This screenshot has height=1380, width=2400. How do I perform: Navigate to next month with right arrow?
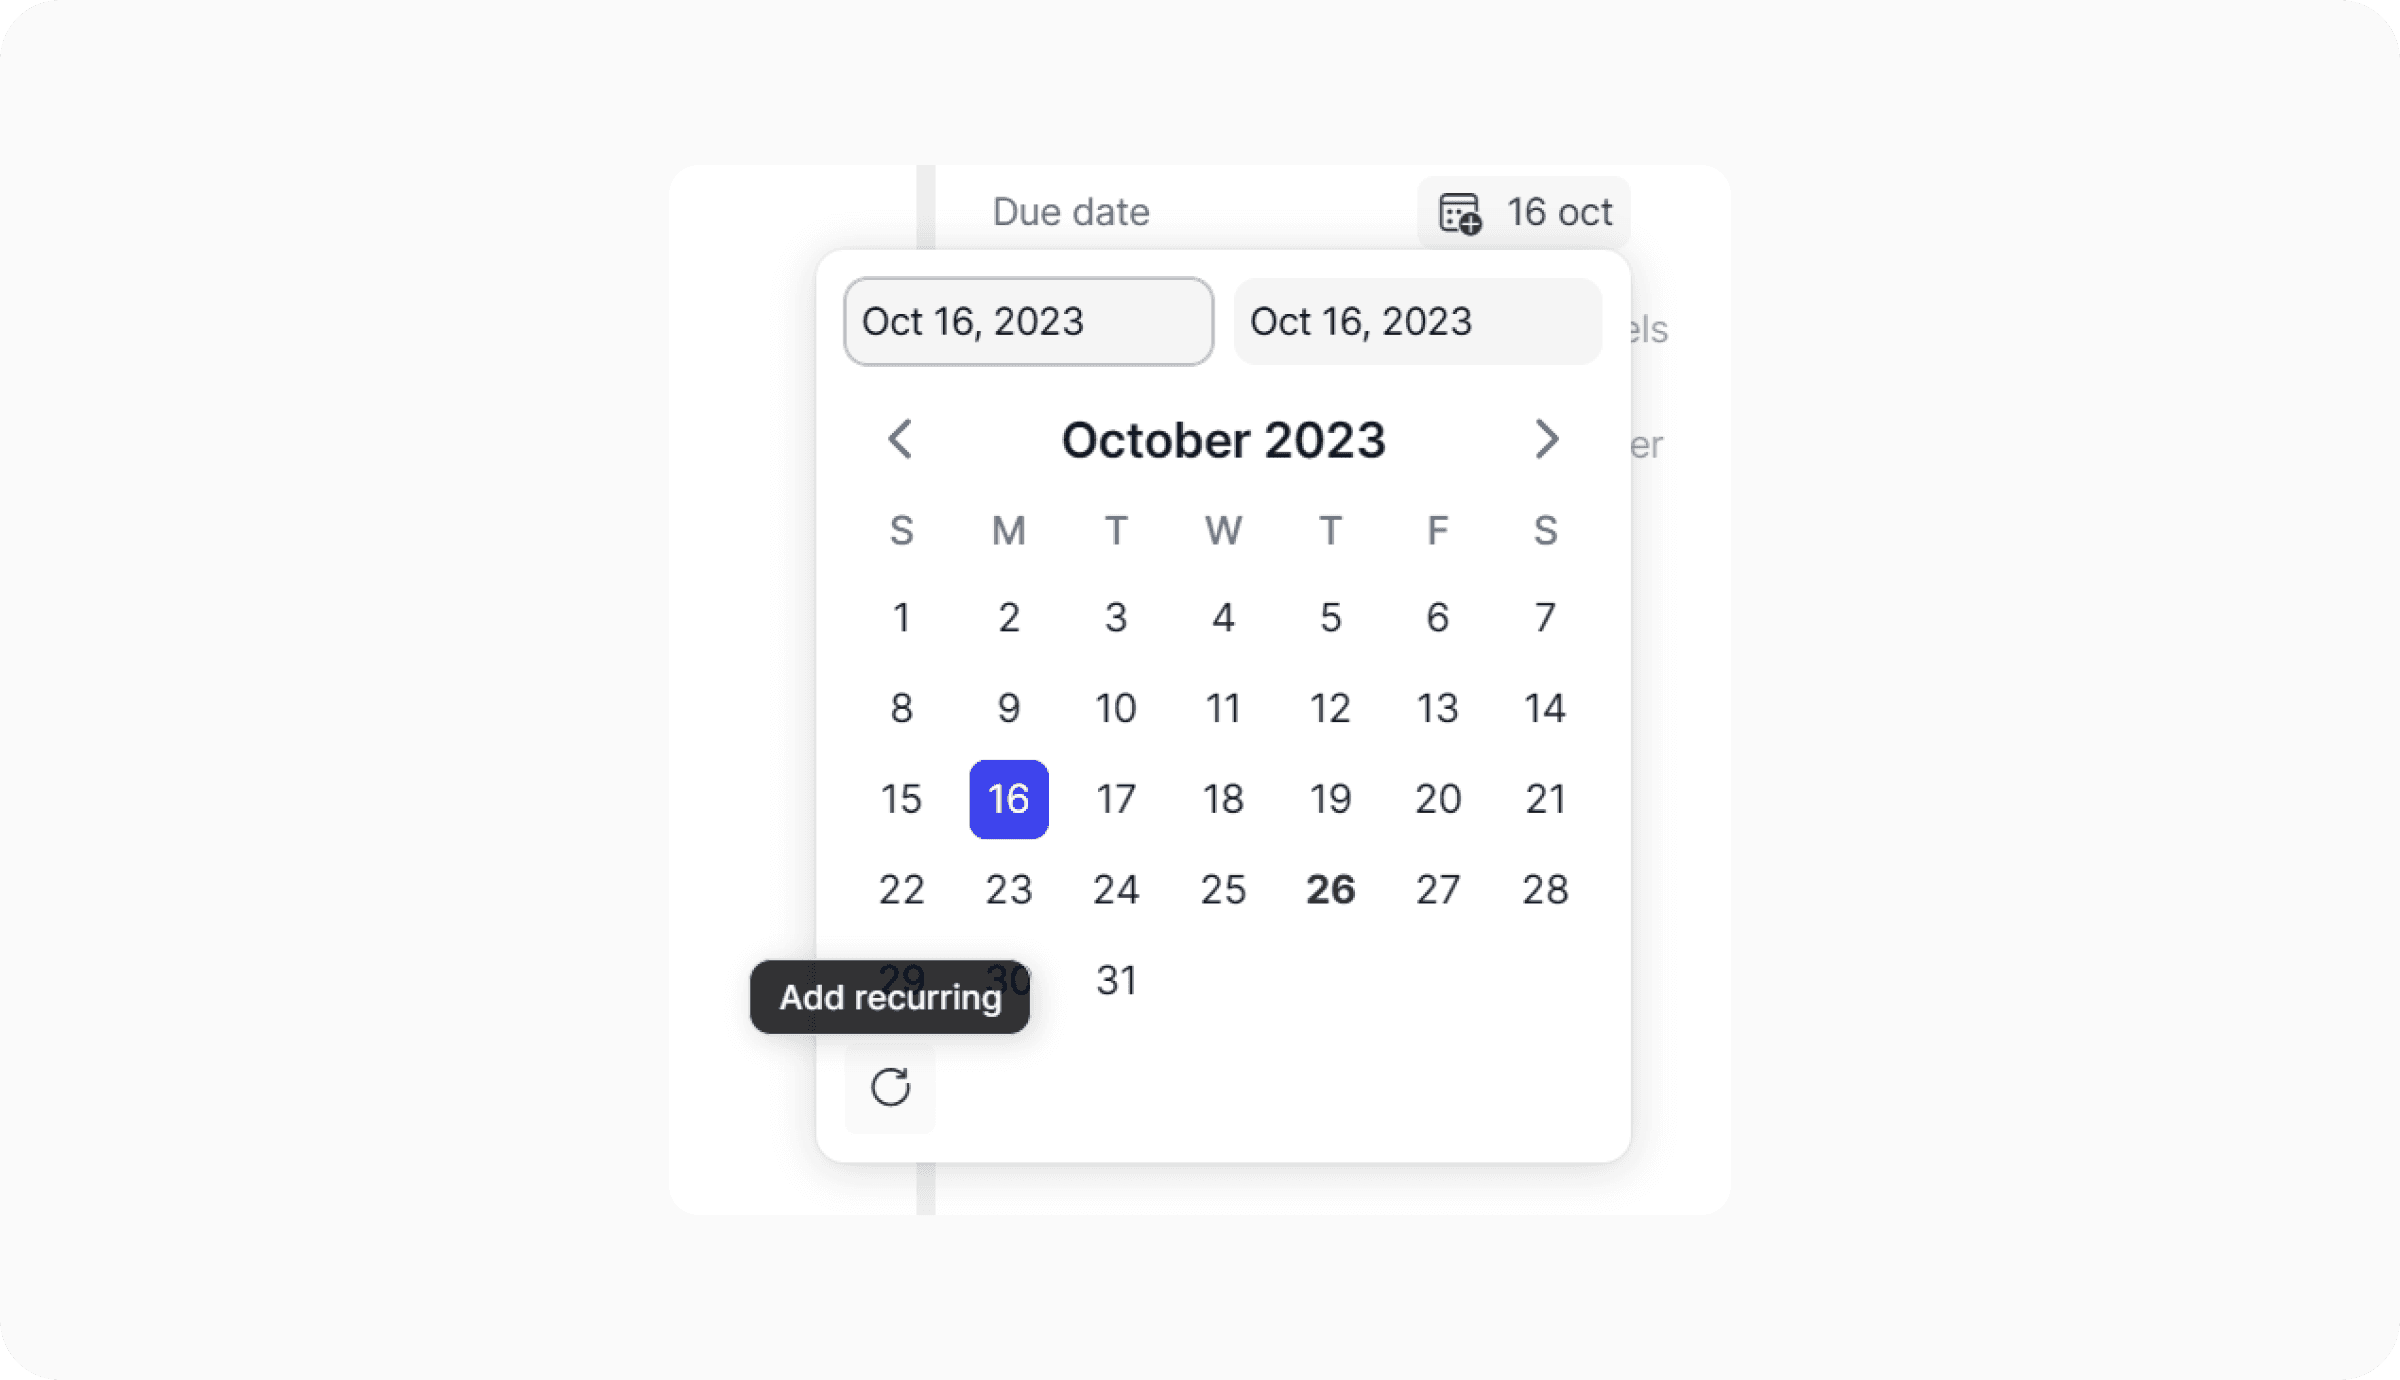(1546, 440)
